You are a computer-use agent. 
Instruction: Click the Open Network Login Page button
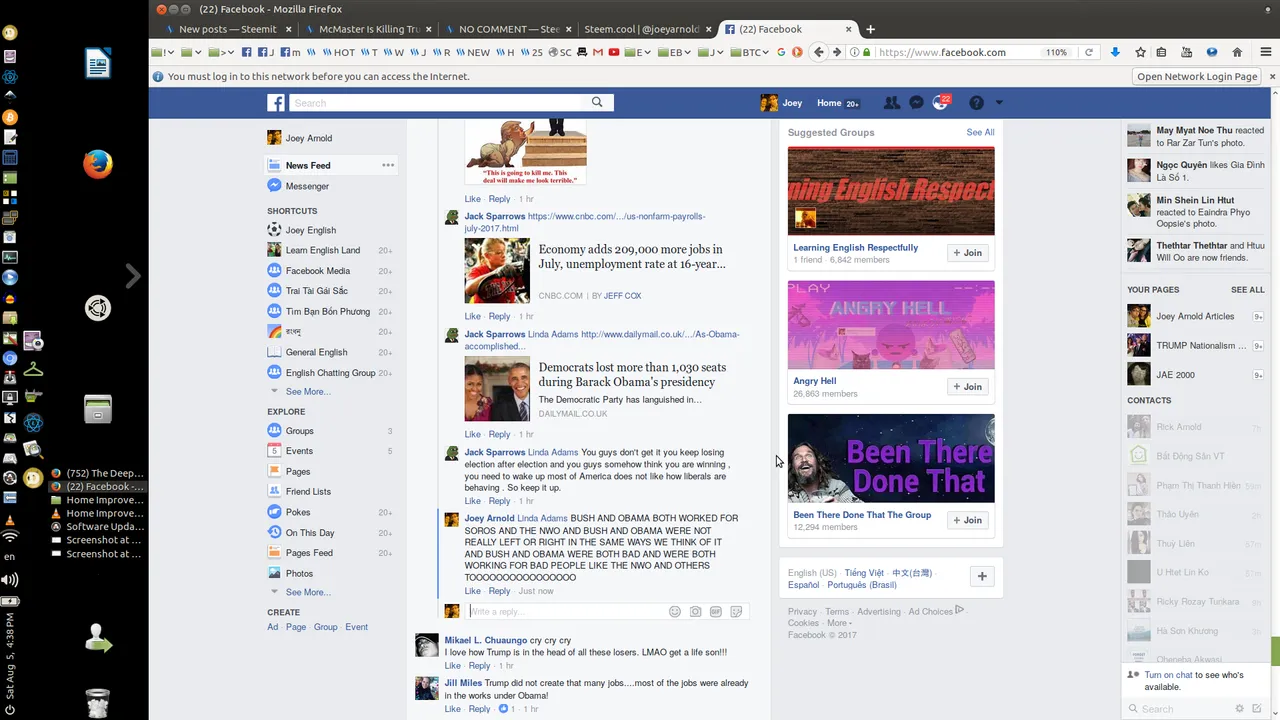(x=1197, y=76)
